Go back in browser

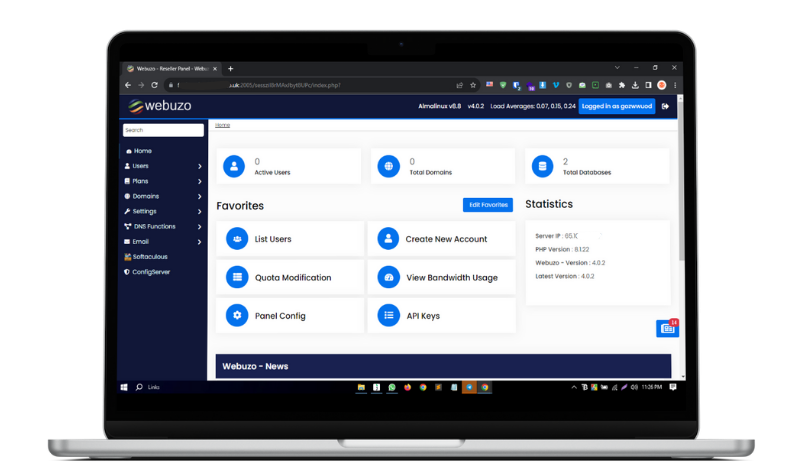point(128,85)
